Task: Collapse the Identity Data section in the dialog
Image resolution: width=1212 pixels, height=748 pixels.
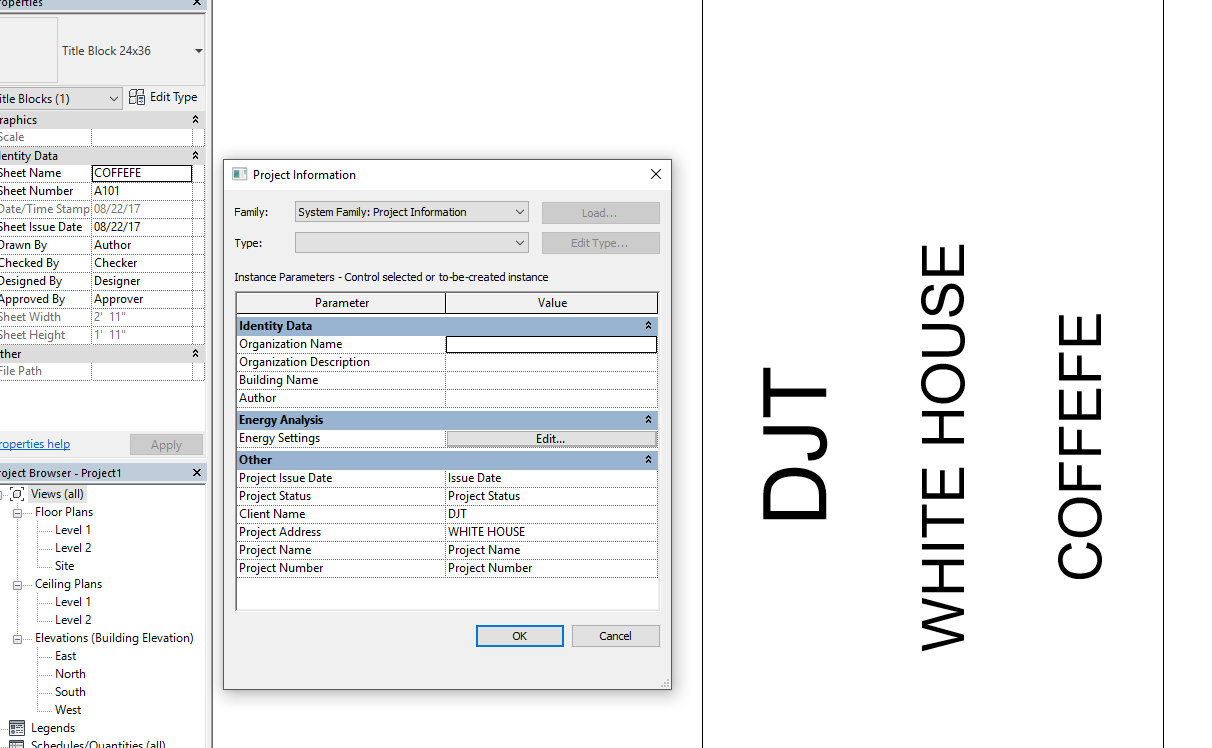Action: 648,325
